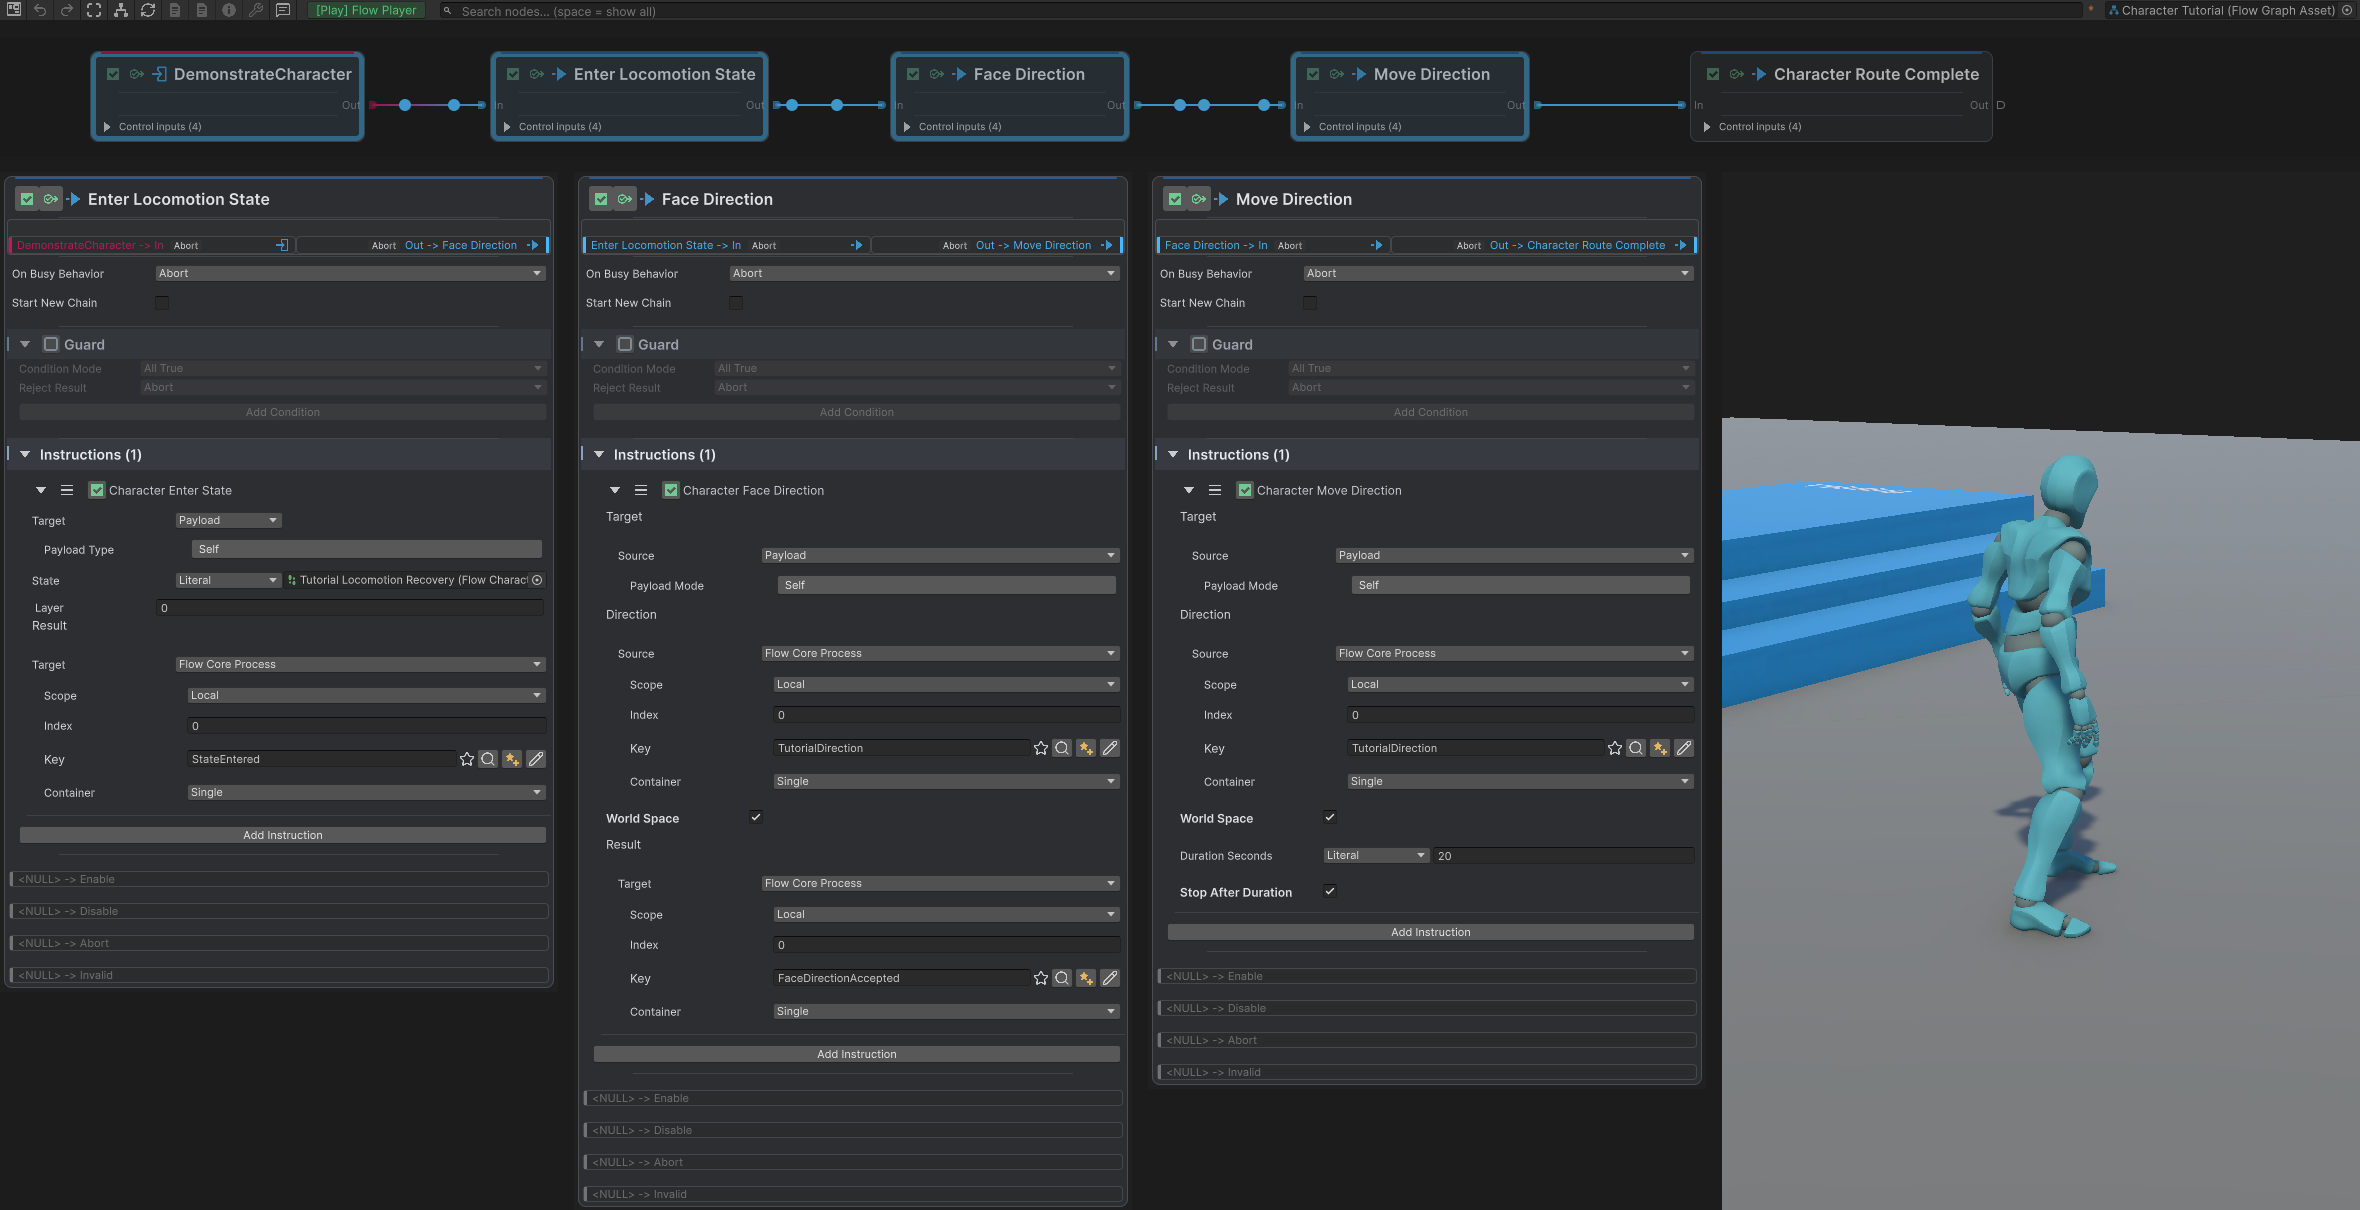This screenshot has width=2360, height=1210.
Task: Click the star favorite icon beside StateEntered key
Action: [x=467, y=760]
